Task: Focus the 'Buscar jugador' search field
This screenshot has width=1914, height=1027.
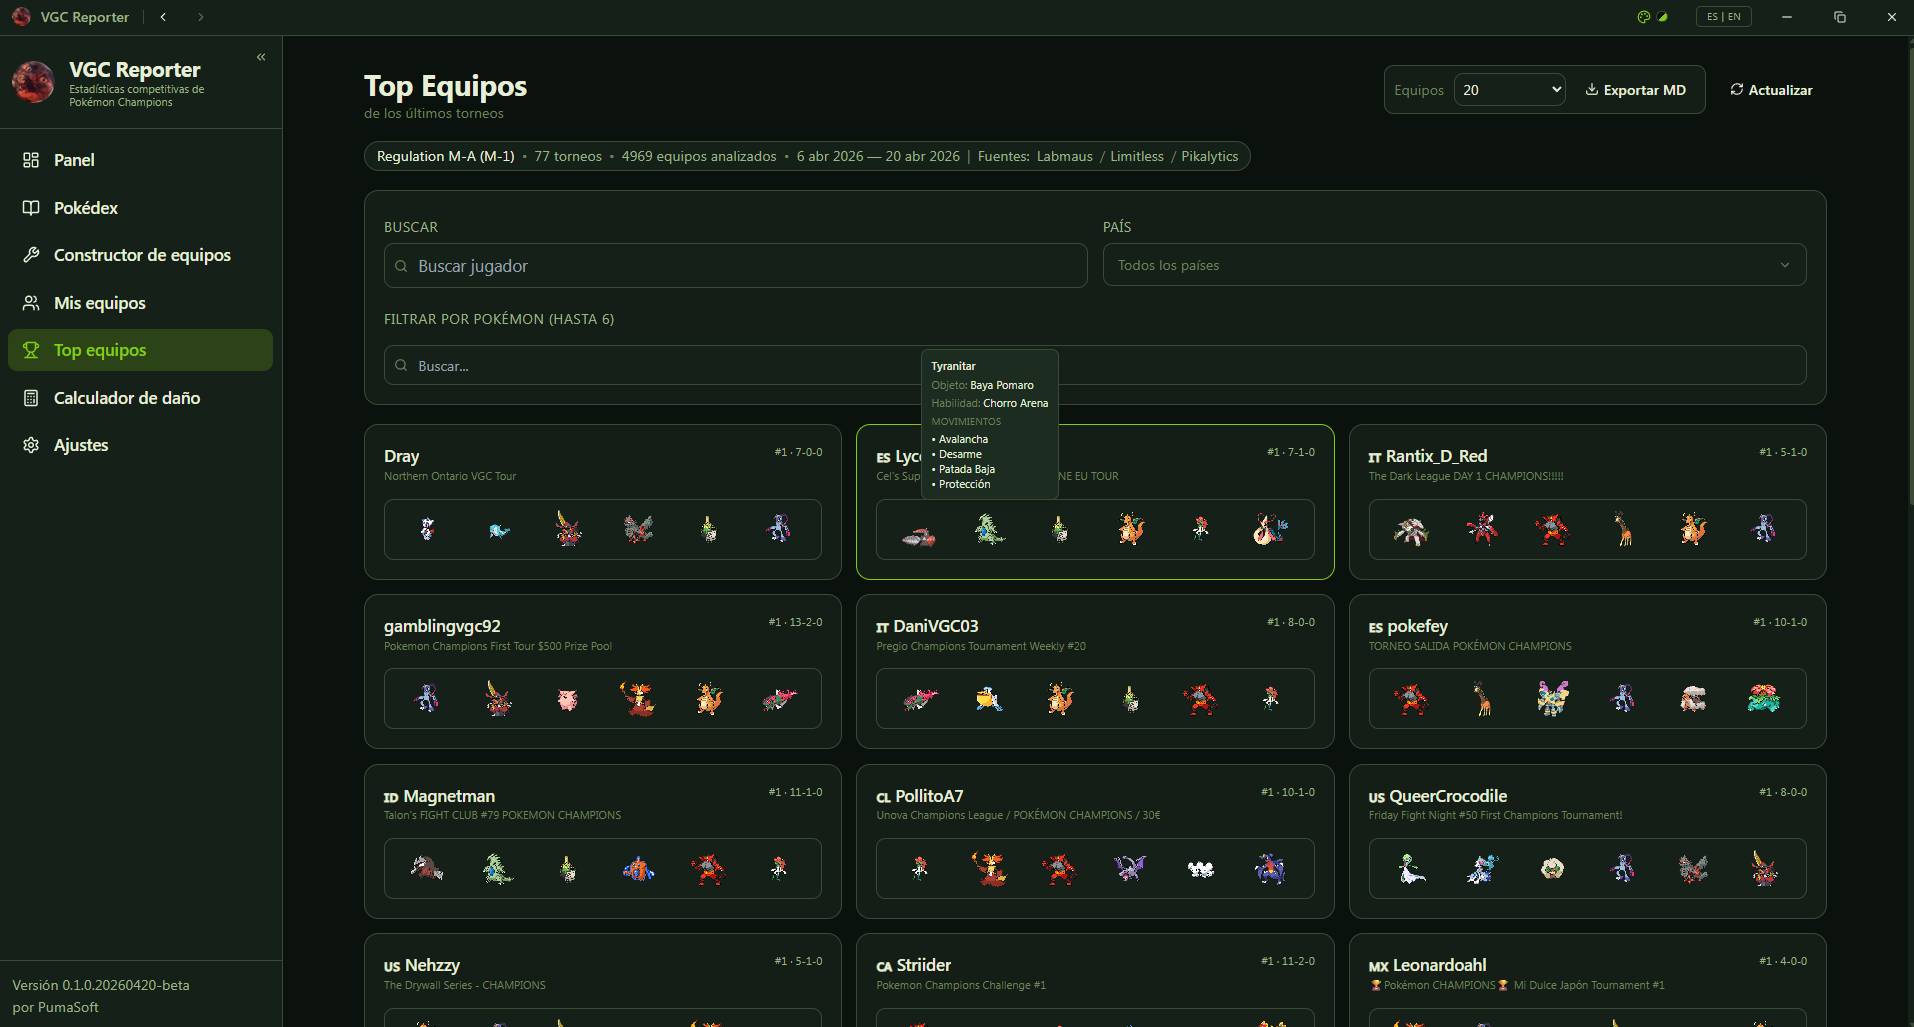Action: [735, 266]
